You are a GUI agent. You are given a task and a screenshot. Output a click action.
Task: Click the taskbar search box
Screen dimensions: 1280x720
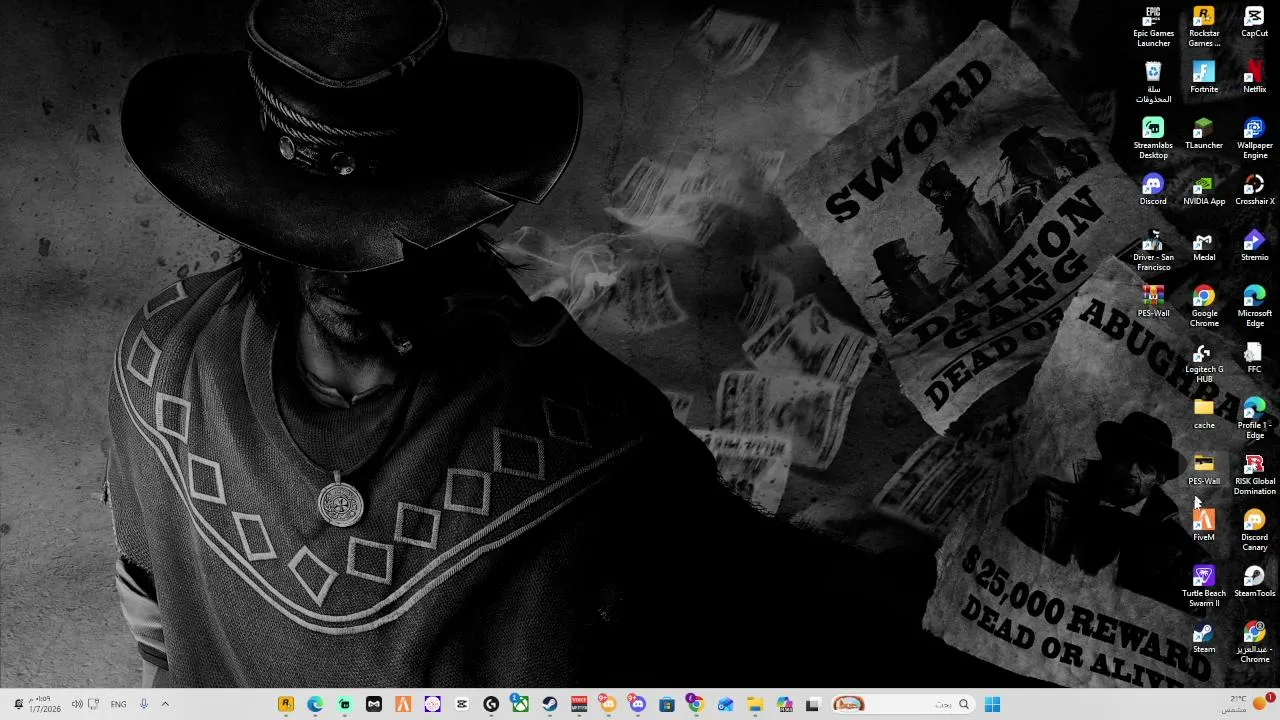(903, 704)
